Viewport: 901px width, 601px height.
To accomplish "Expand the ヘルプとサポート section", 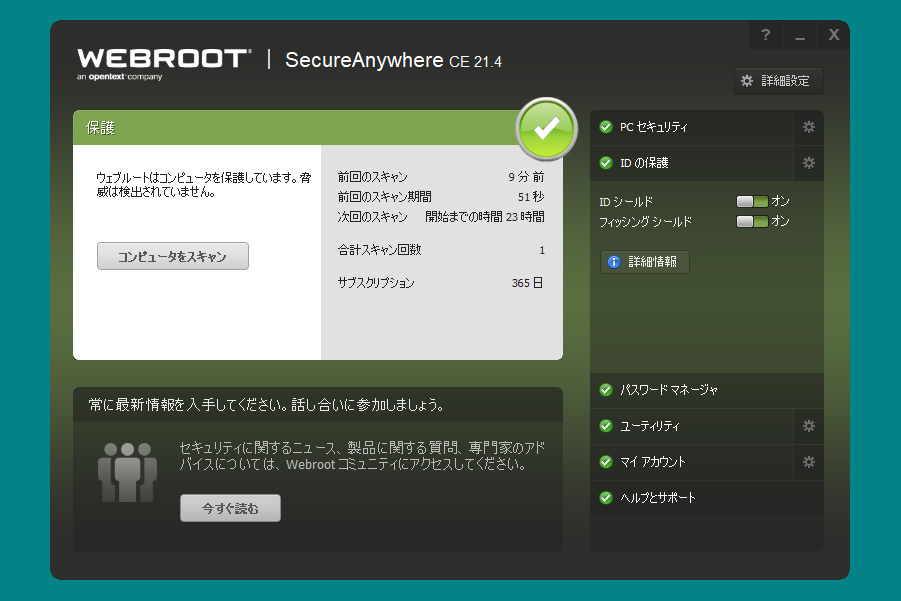I will (707, 498).
